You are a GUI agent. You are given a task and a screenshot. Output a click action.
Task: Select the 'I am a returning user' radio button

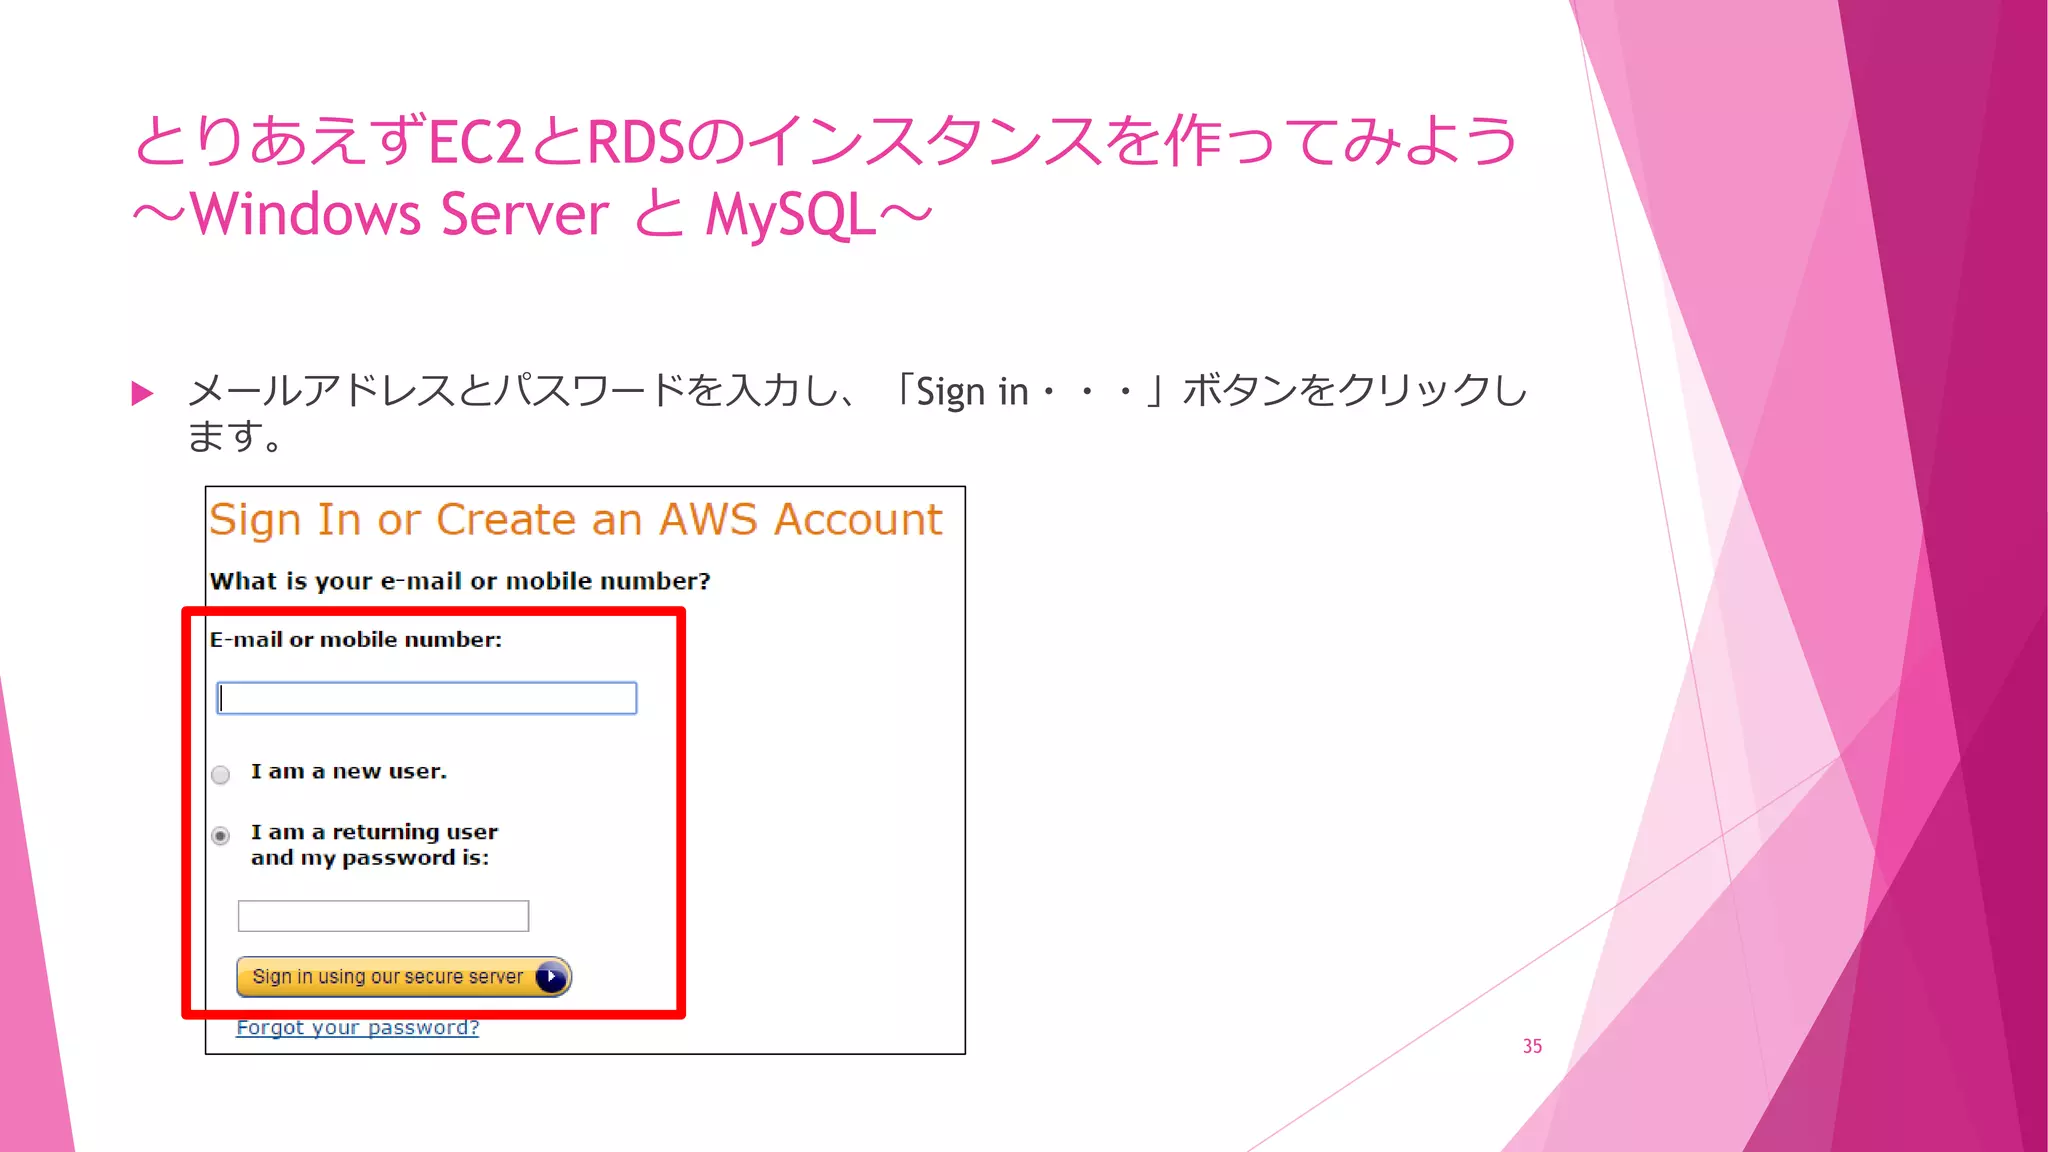221,835
